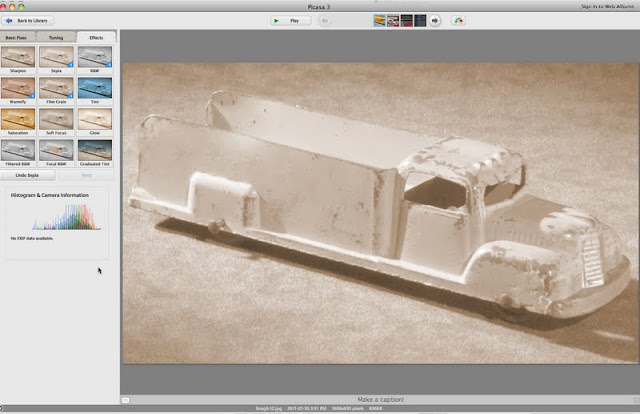640x414 pixels.
Task: Click the image filename in status bar
Action: pyautogui.click(x=269, y=408)
